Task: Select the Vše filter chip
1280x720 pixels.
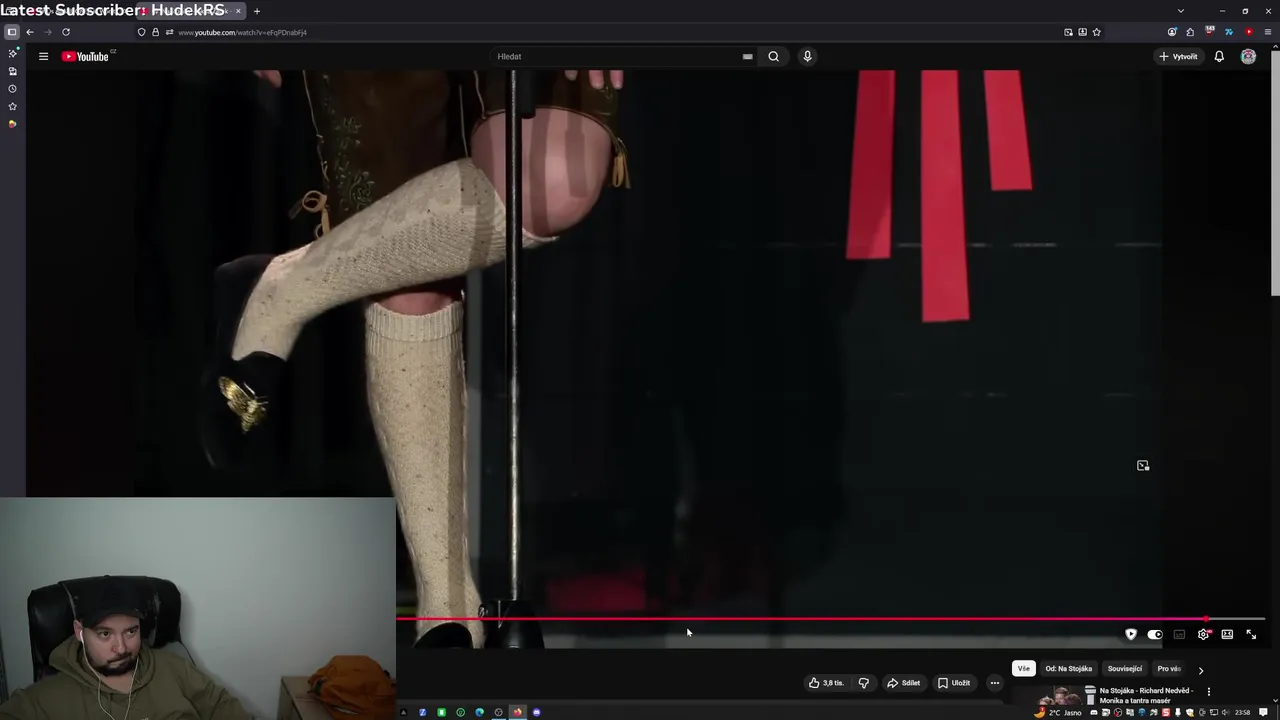Action: [1023, 668]
